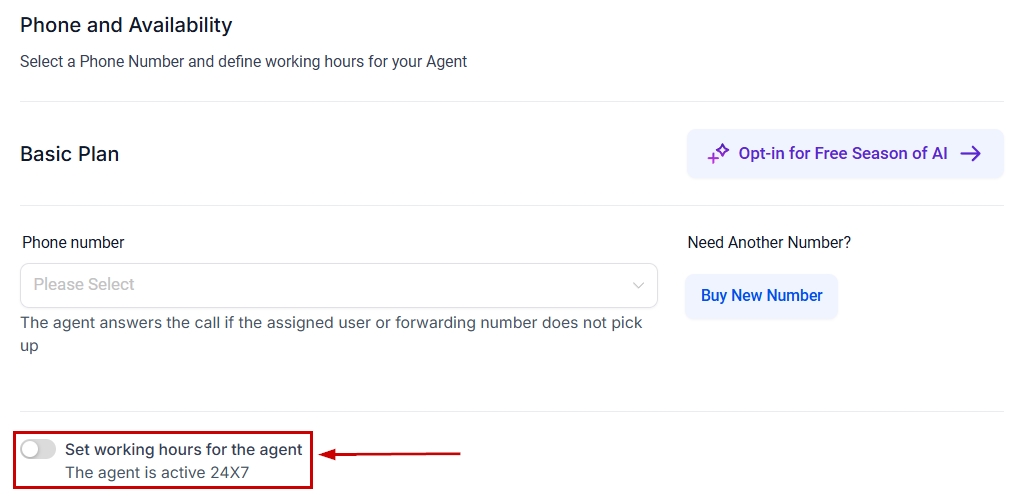Click the sparkle icon on the Opt-in button

pyautogui.click(x=718, y=154)
